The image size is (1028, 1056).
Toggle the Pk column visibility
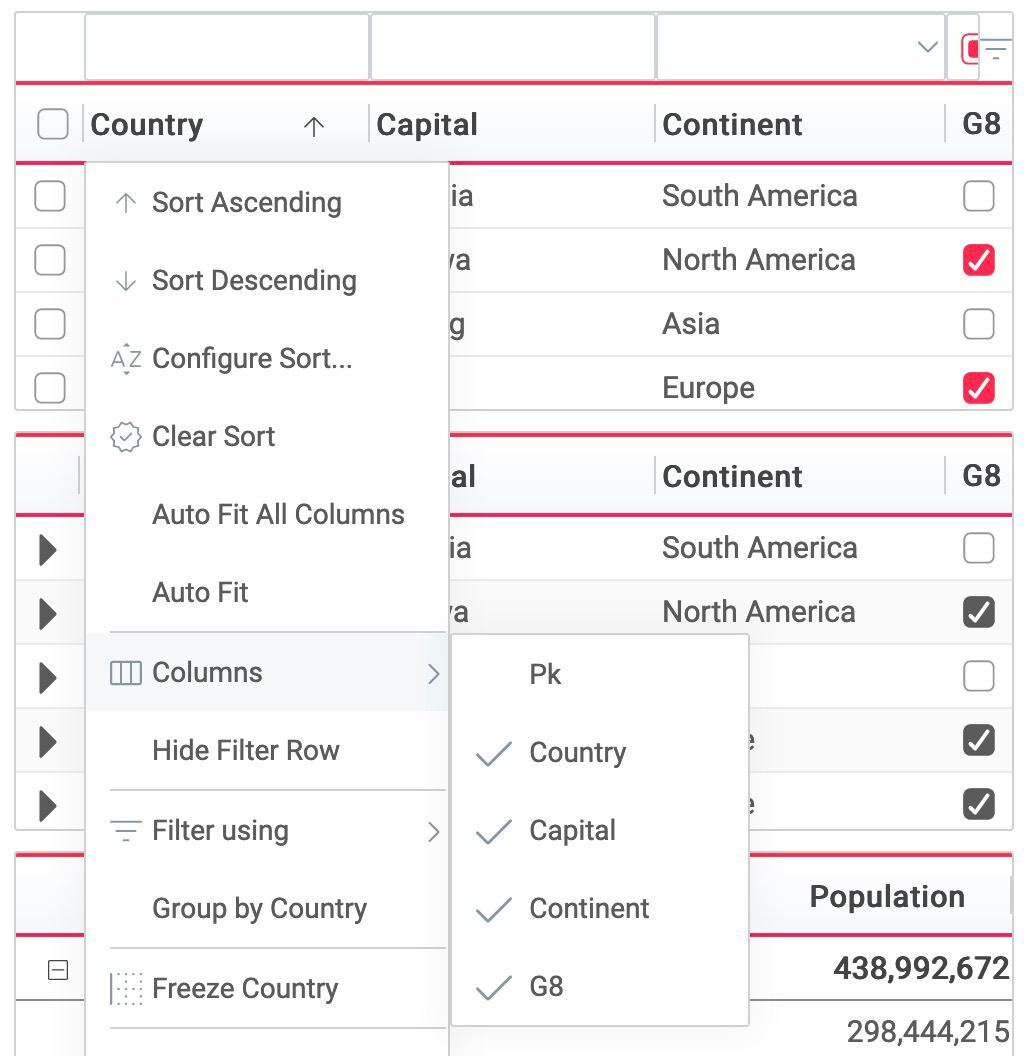[x=545, y=675]
